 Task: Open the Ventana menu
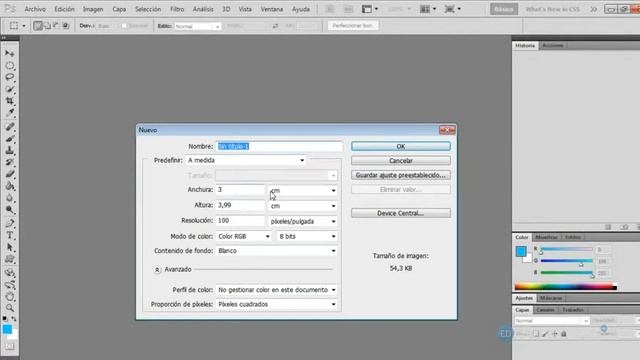272,9
